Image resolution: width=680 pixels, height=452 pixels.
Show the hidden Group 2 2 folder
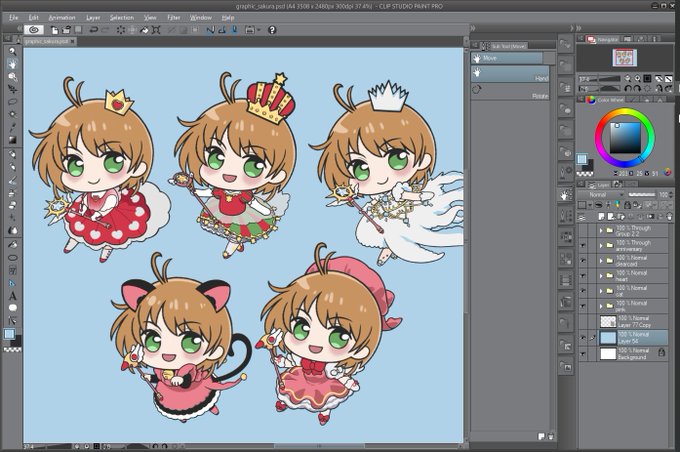582,230
